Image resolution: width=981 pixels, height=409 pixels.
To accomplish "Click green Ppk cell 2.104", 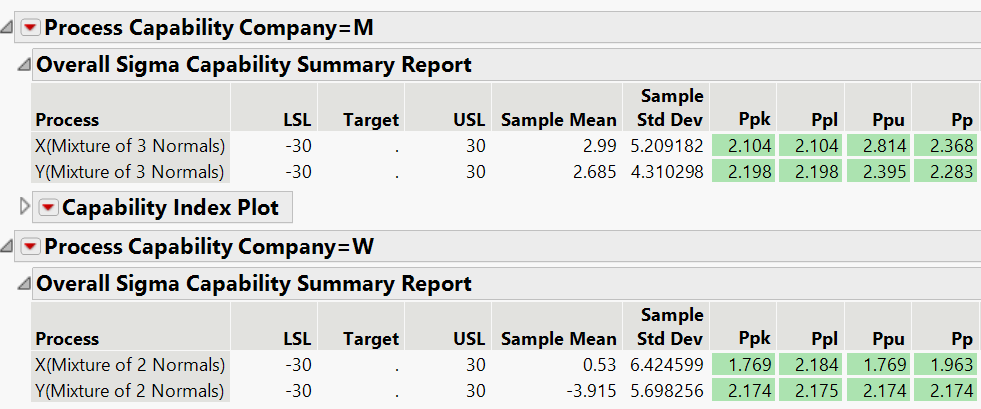I will click(x=743, y=146).
